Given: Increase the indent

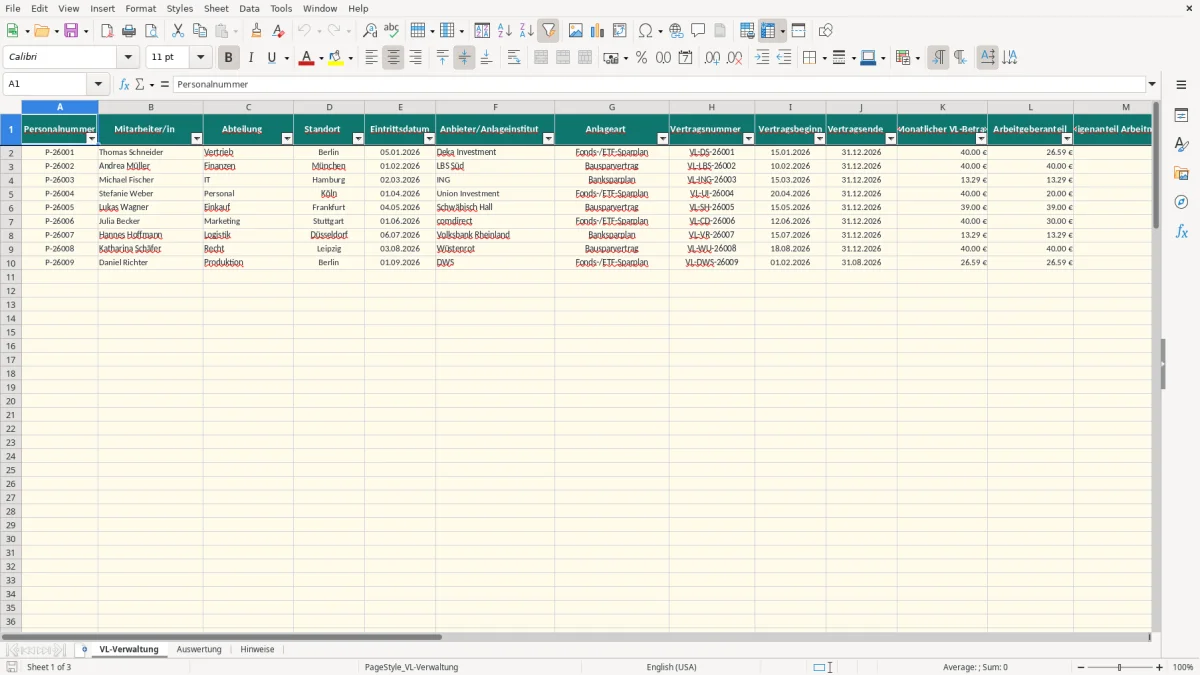Looking at the screenshot, I should point(762,58).
